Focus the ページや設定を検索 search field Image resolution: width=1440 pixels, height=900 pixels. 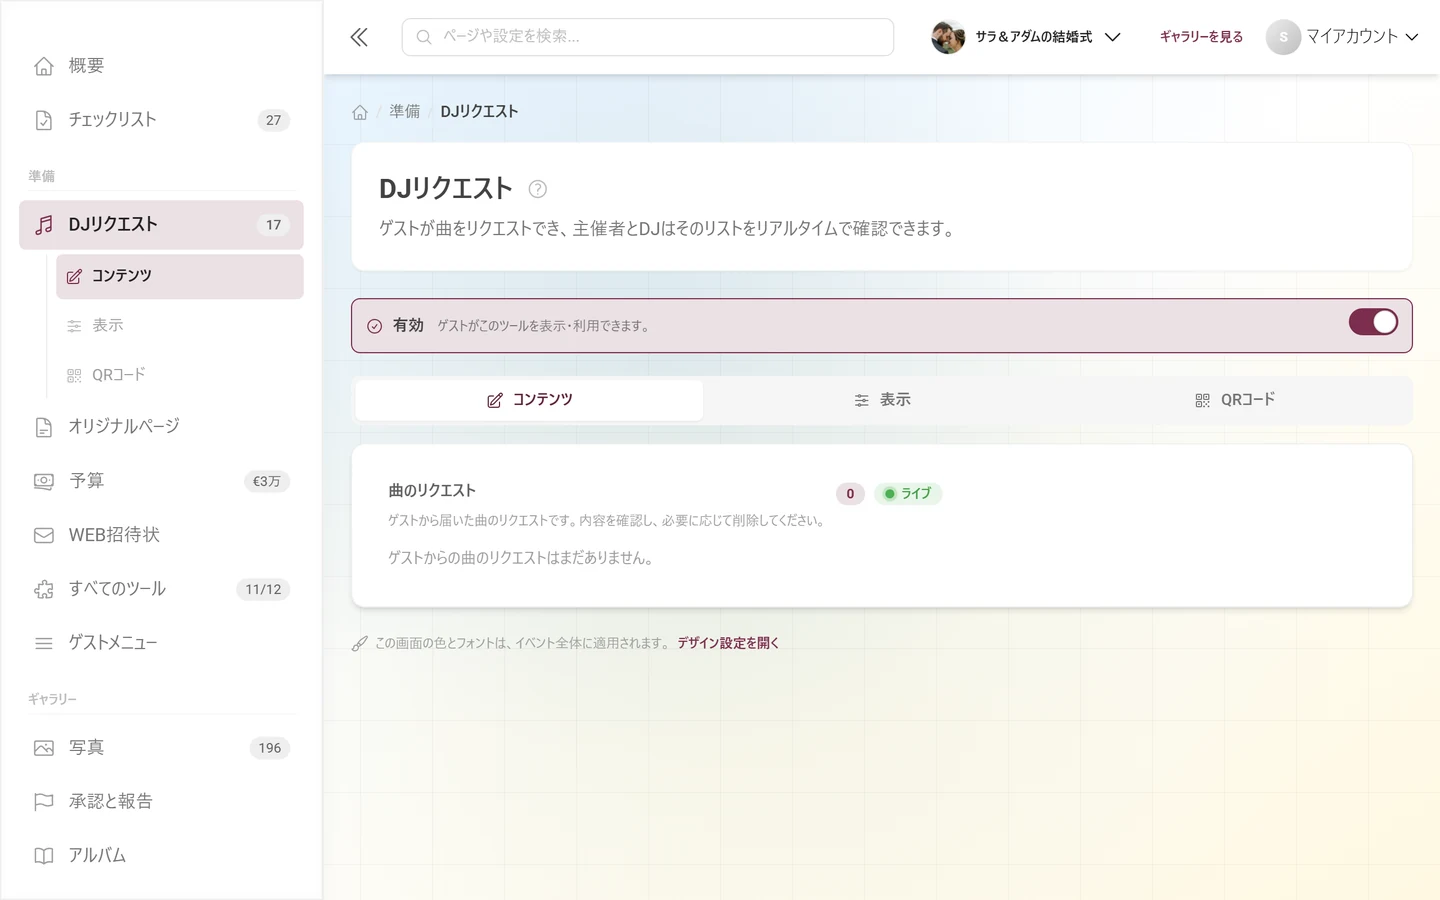click(x=648, y=37)
